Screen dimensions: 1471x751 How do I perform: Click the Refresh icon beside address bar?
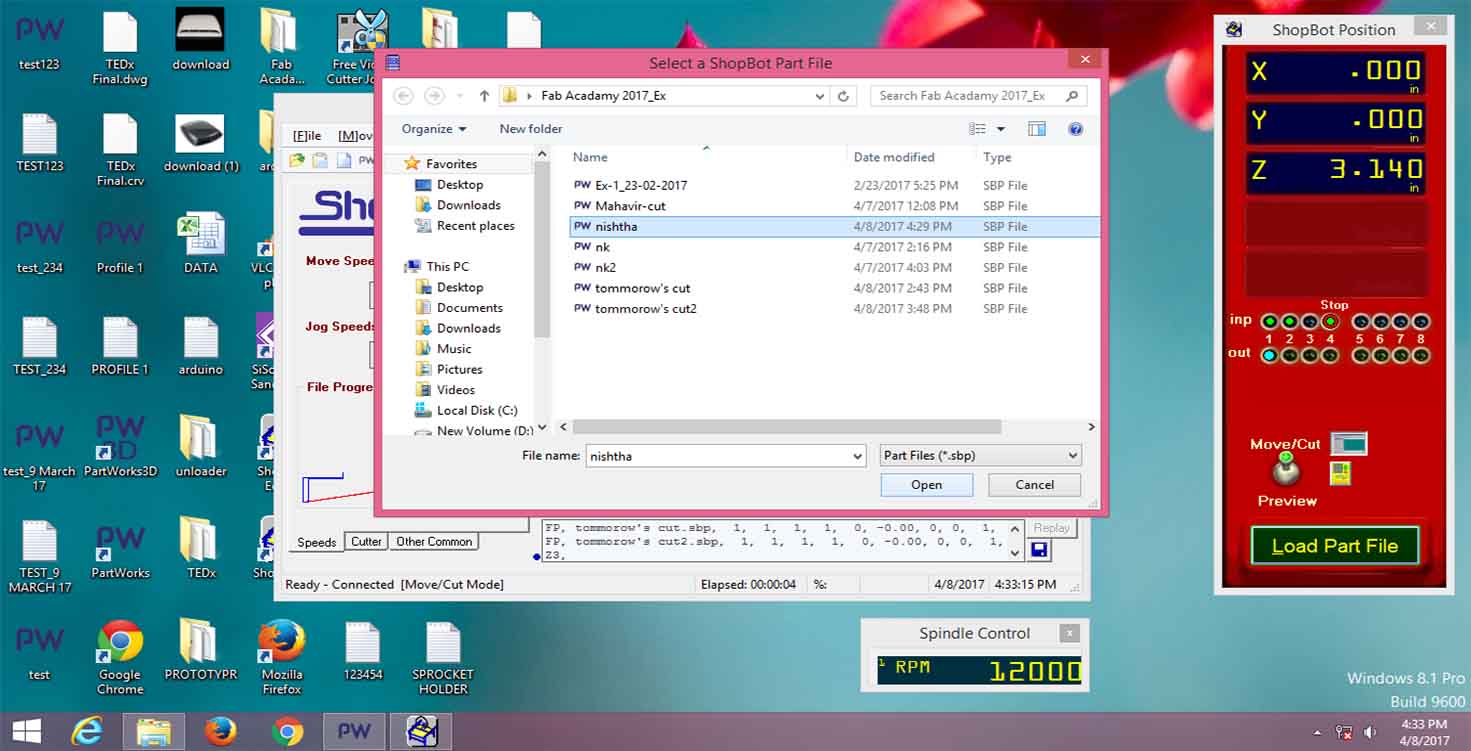843,96
